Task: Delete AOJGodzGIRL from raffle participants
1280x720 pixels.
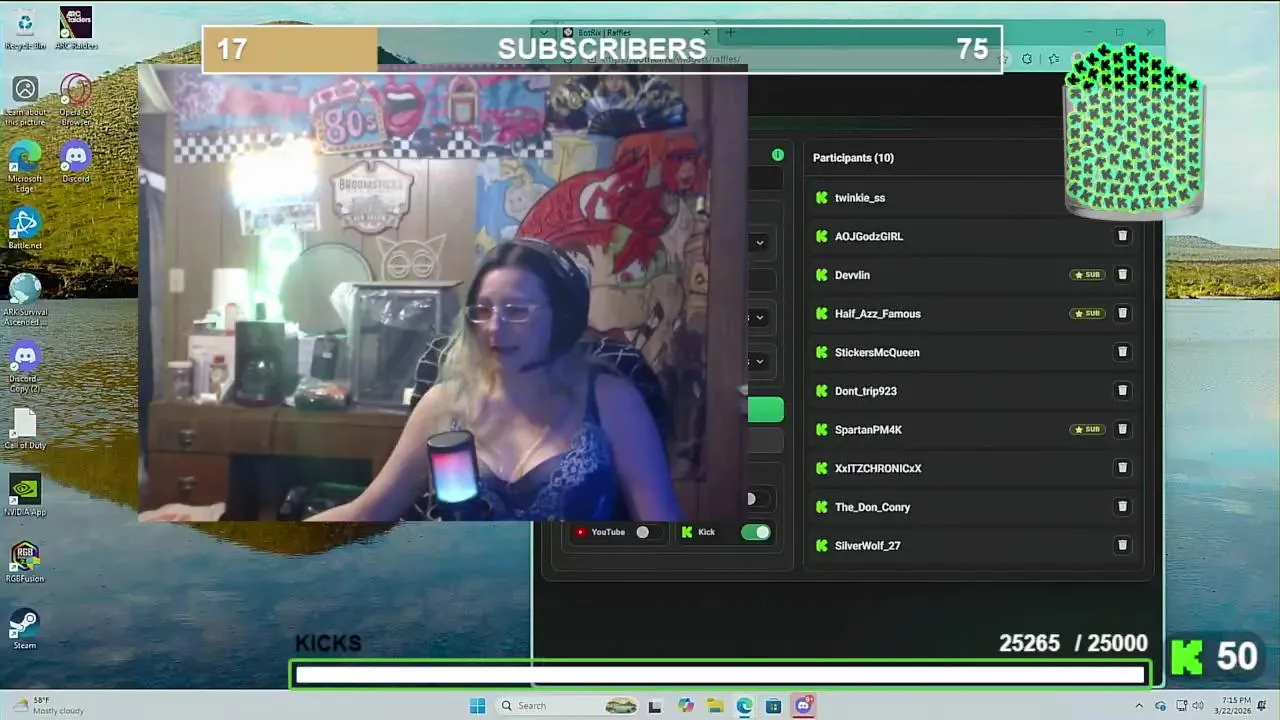Action: (1122, 236)
